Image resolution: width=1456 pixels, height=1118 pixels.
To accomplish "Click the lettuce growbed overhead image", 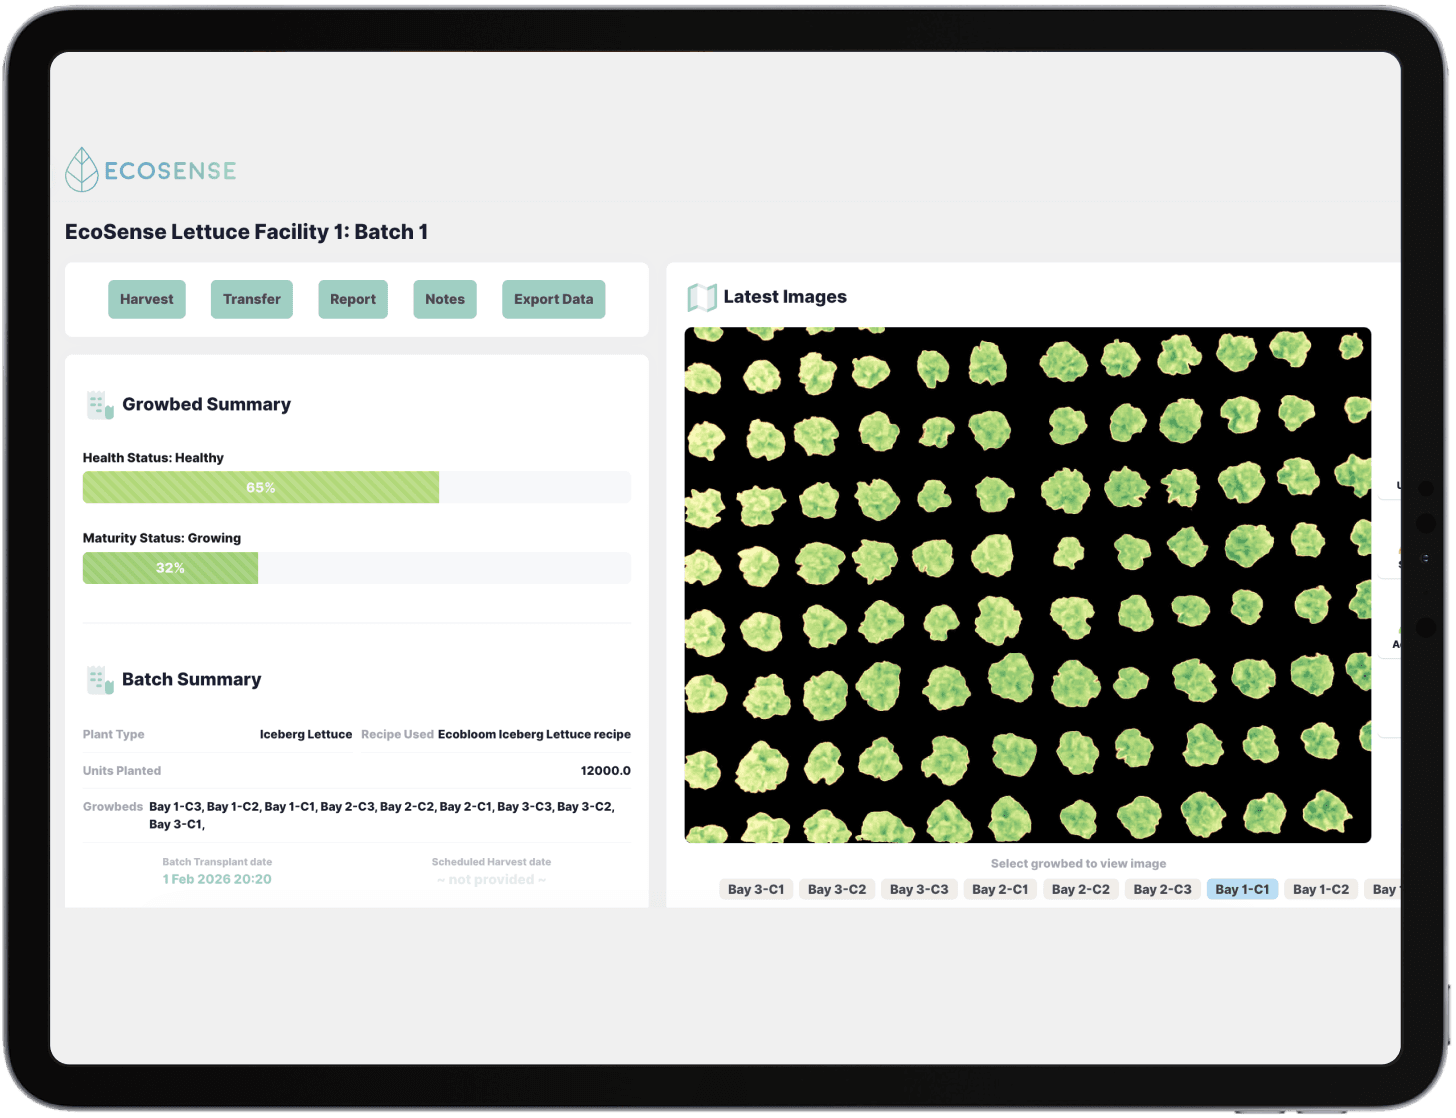I will 1028,585.
